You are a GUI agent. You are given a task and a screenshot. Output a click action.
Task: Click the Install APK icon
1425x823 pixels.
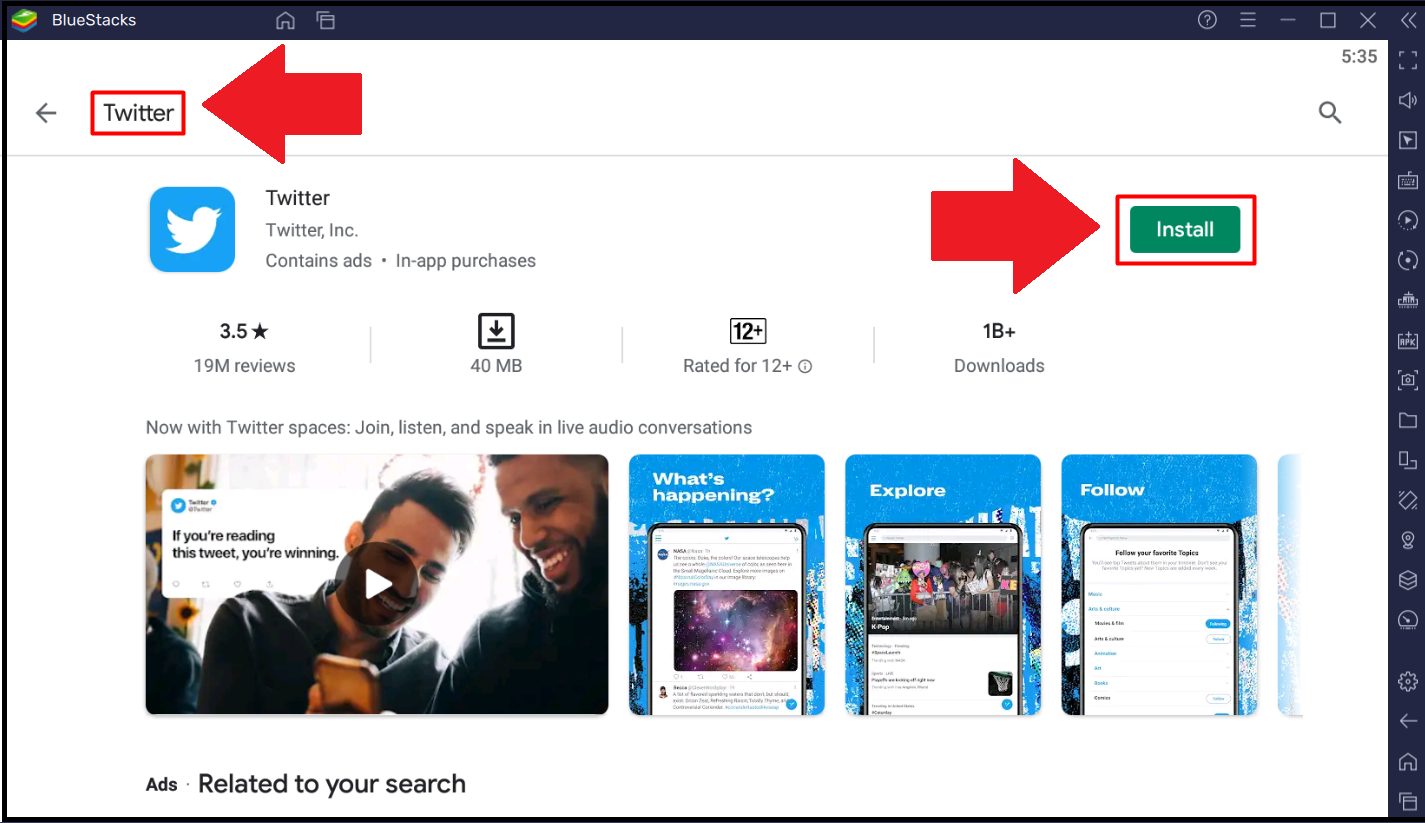[x=1408, y=340]
